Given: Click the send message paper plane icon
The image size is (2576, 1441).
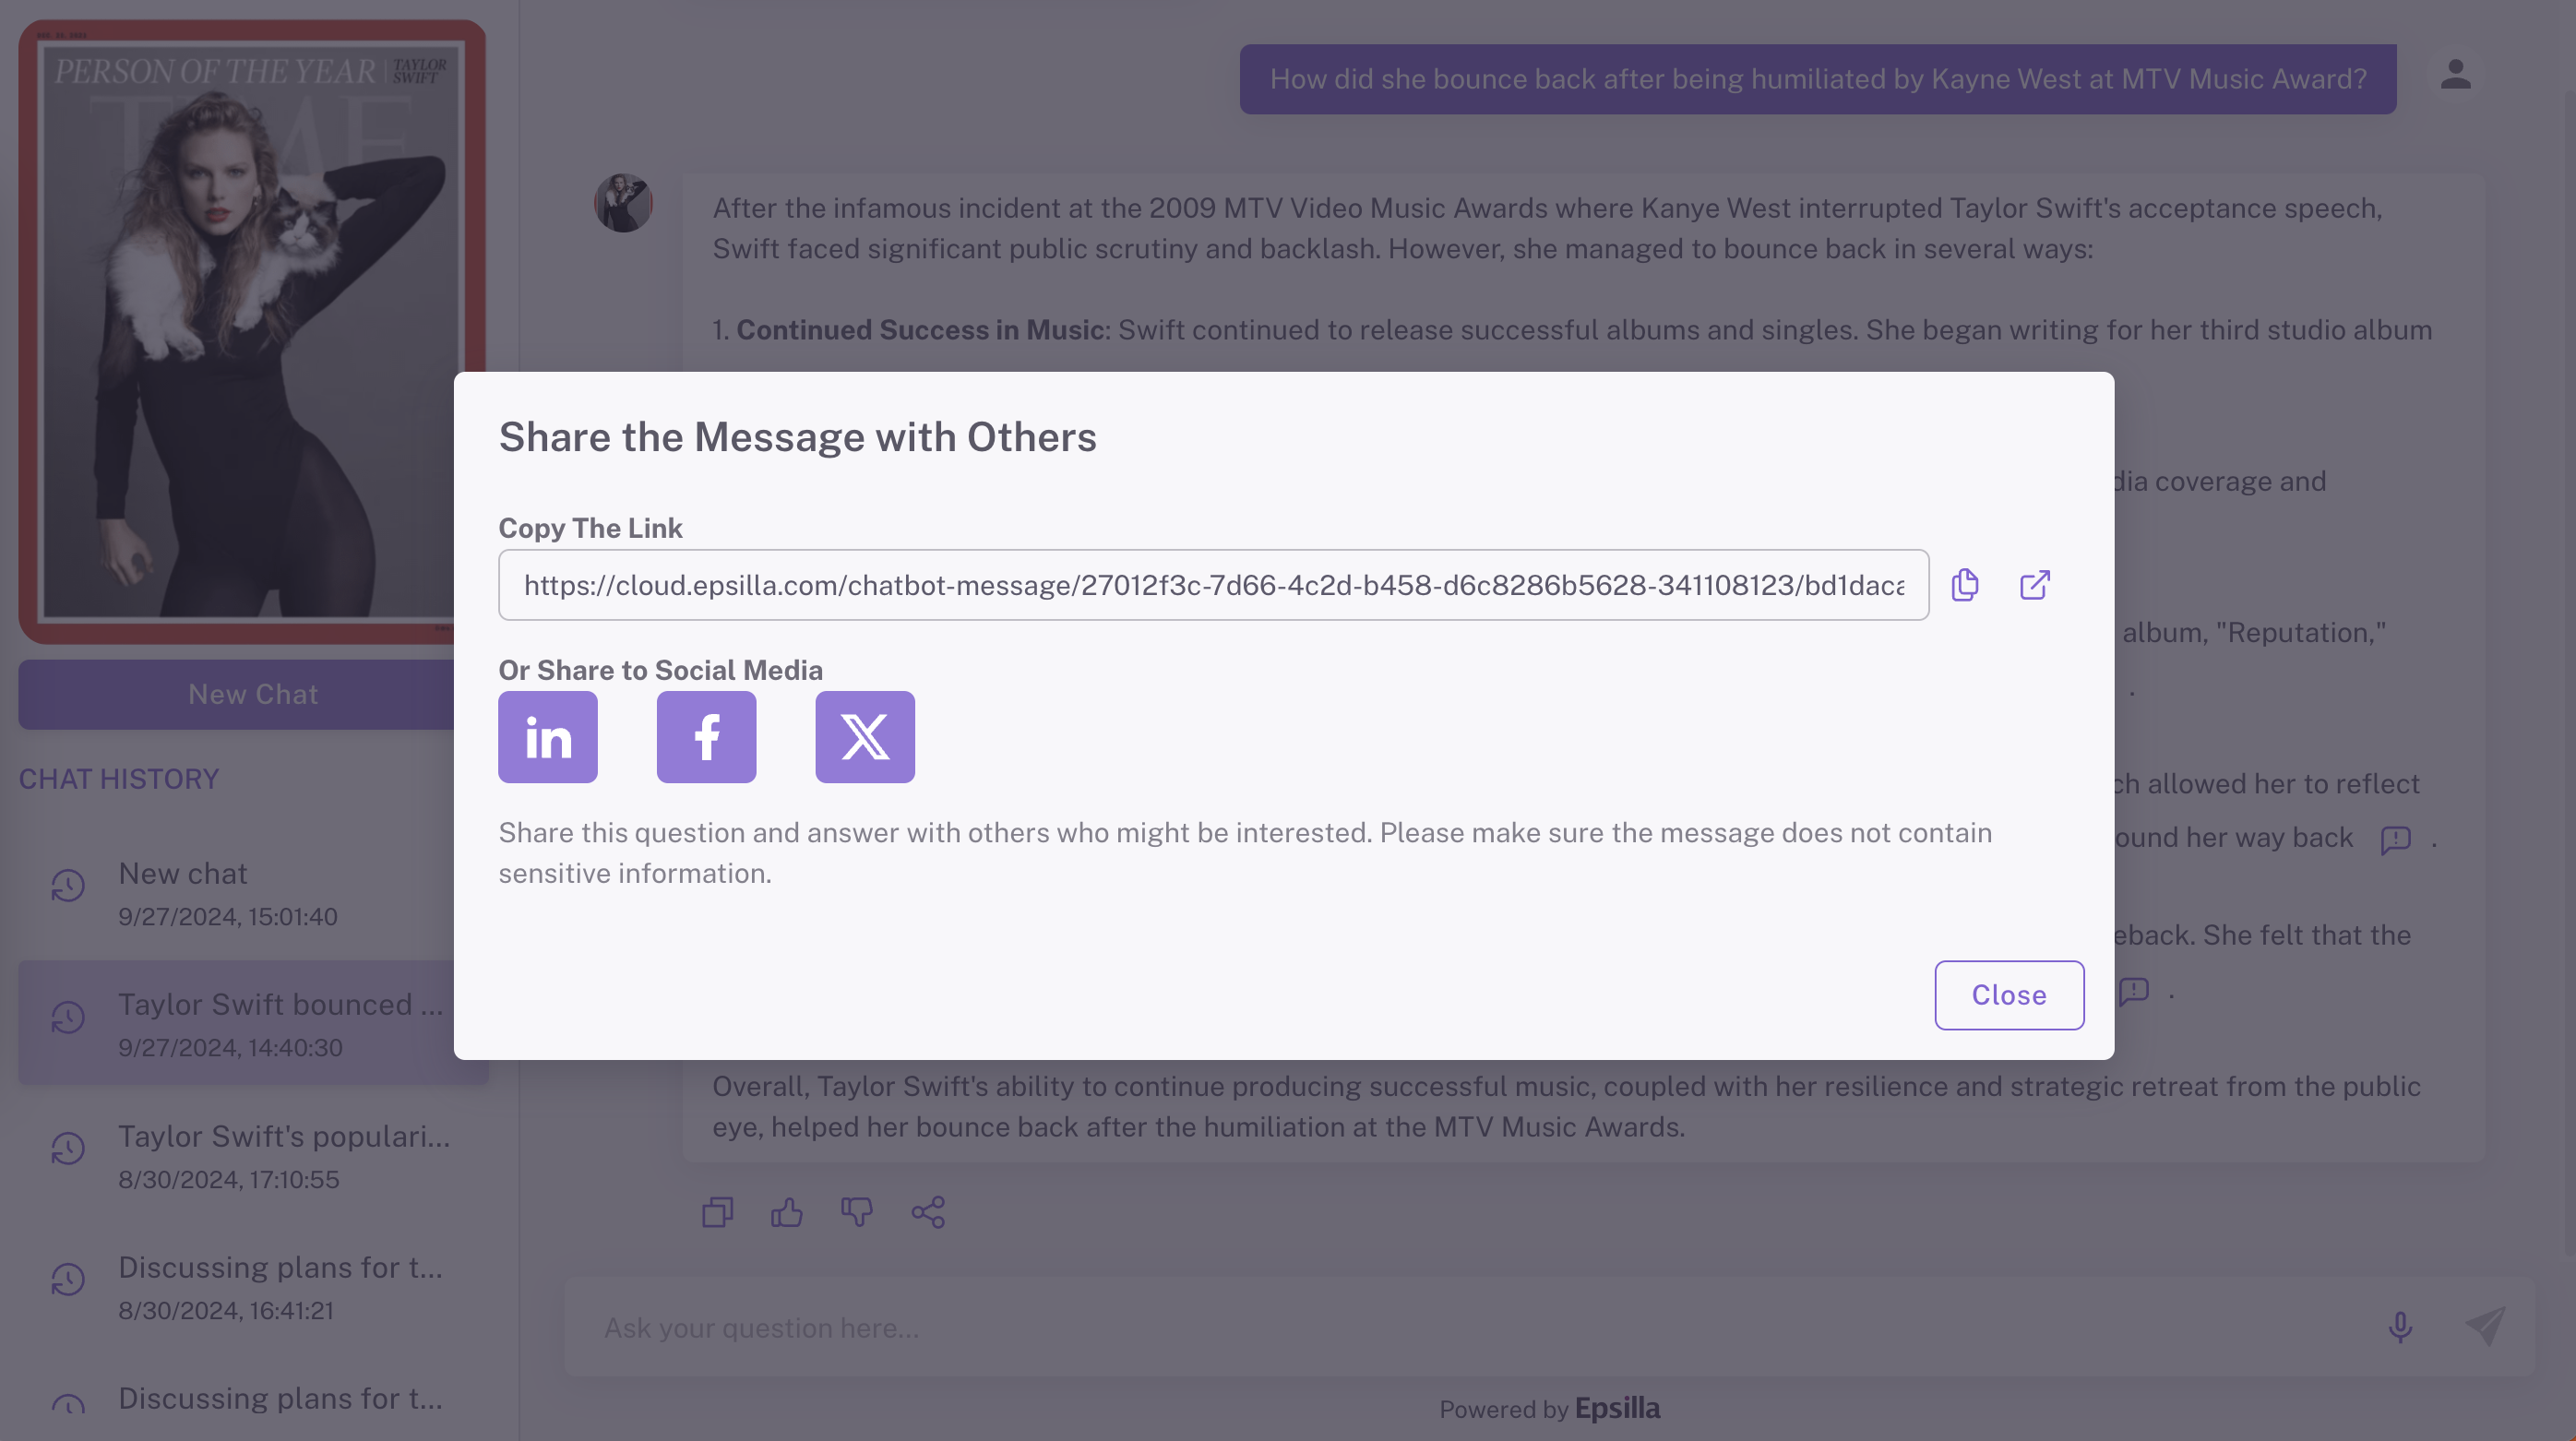Looking at the screenshot, I should pyautogui.click(x=2485, y=1326).
